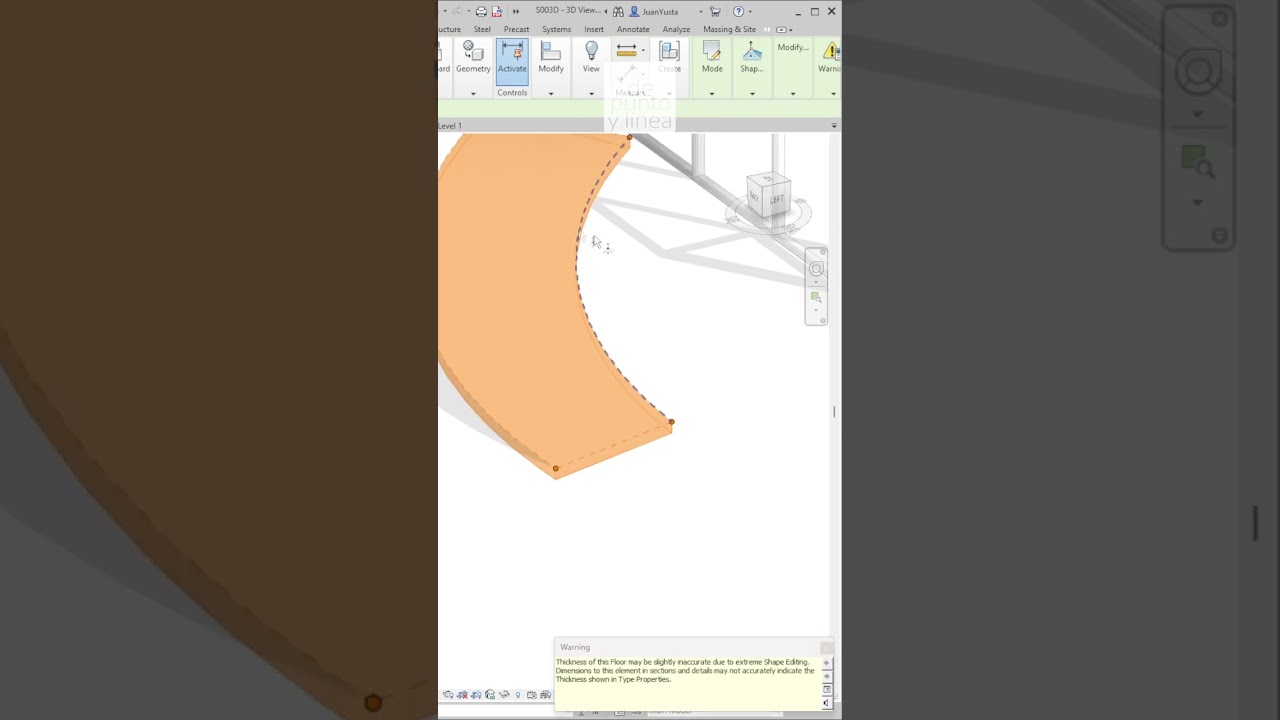Viewport: 1280px width, 720px height.
Task: Click the PDF export icon
Action: click(496, 12)
